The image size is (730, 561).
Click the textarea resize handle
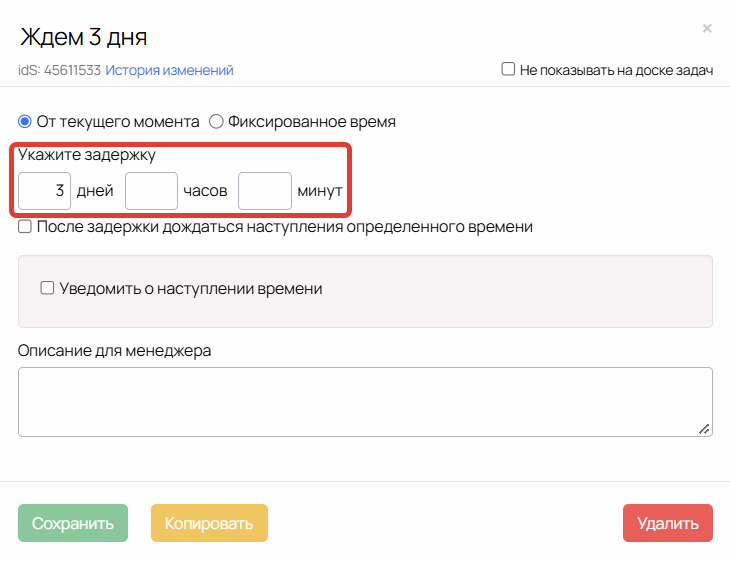pyautogui.click(x=704, y=429)
